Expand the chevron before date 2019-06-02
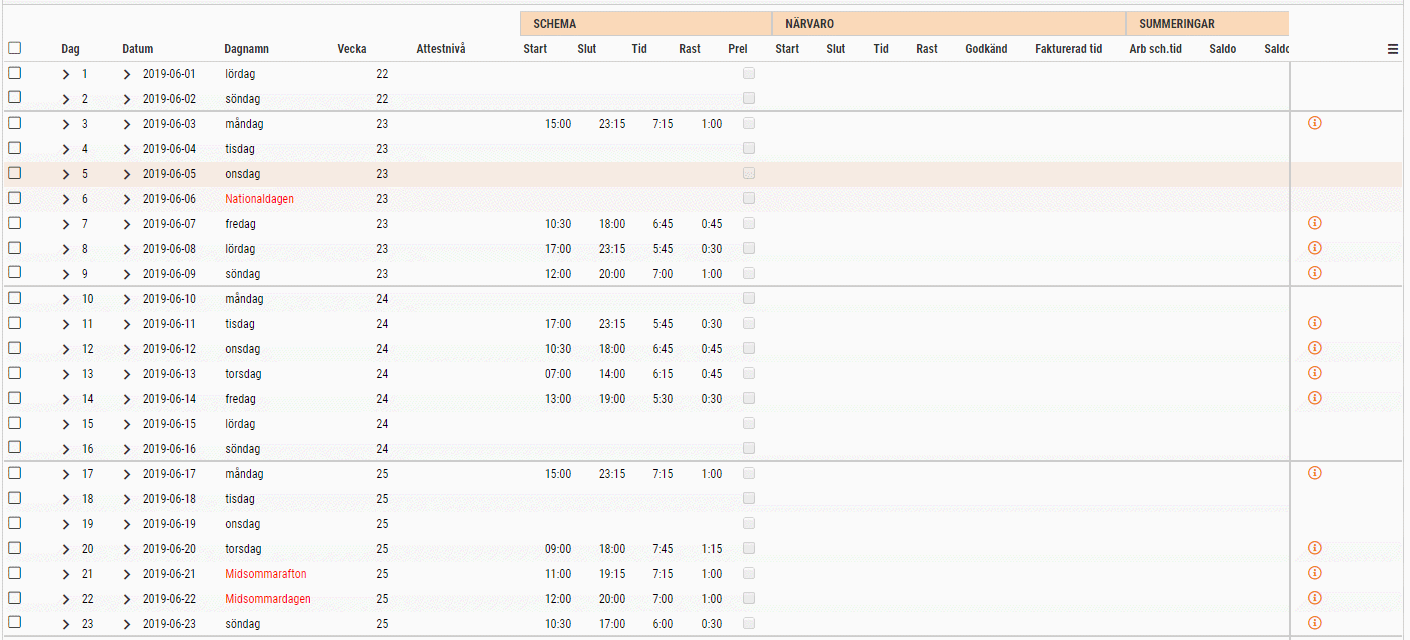The image size is (1410, 640). coord(127,99)
